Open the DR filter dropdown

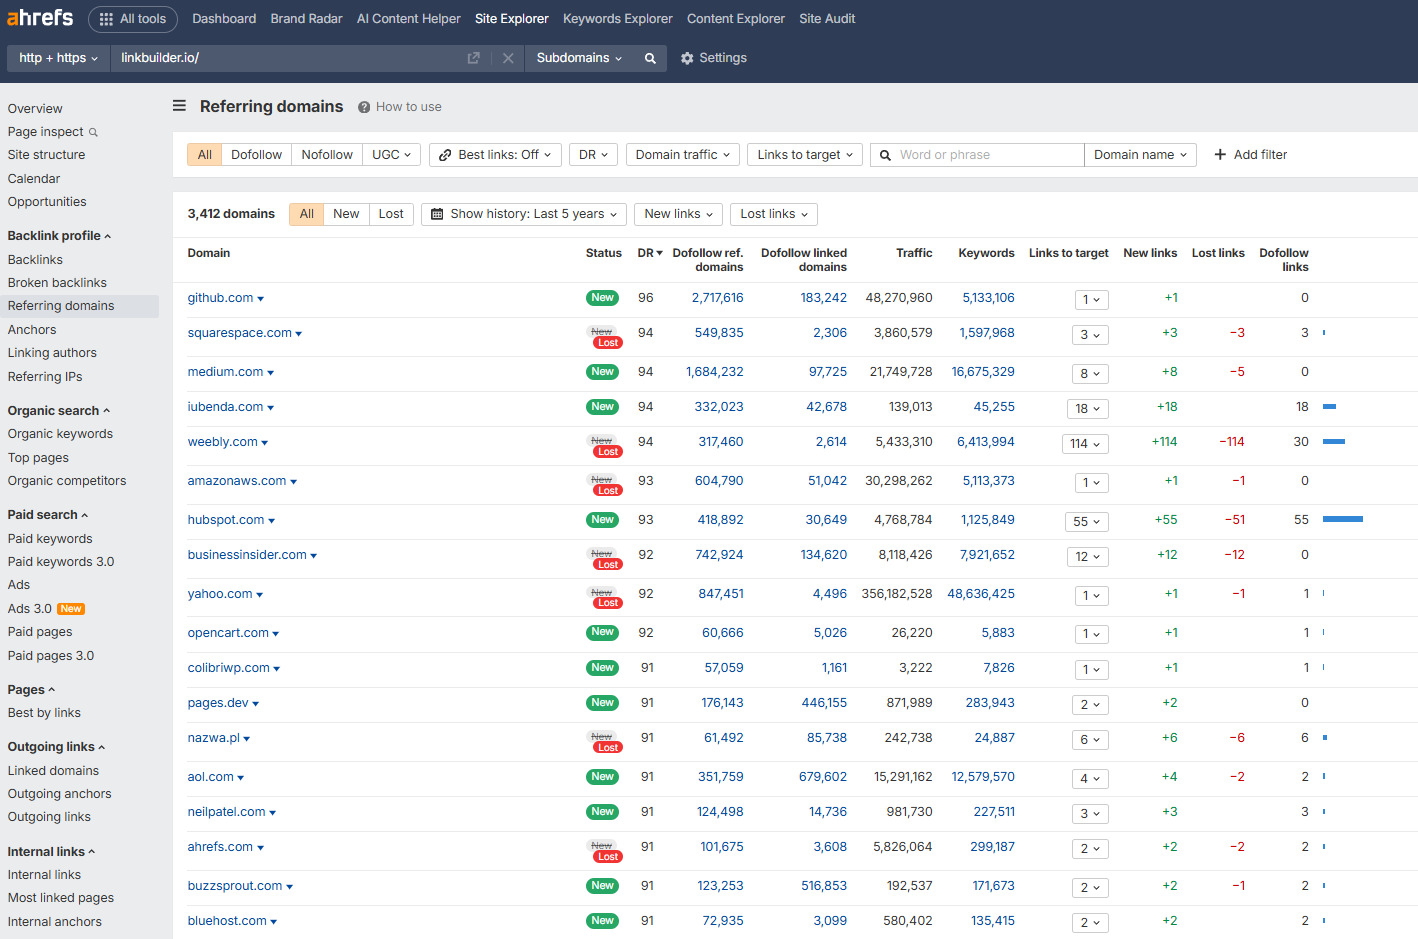593,154
